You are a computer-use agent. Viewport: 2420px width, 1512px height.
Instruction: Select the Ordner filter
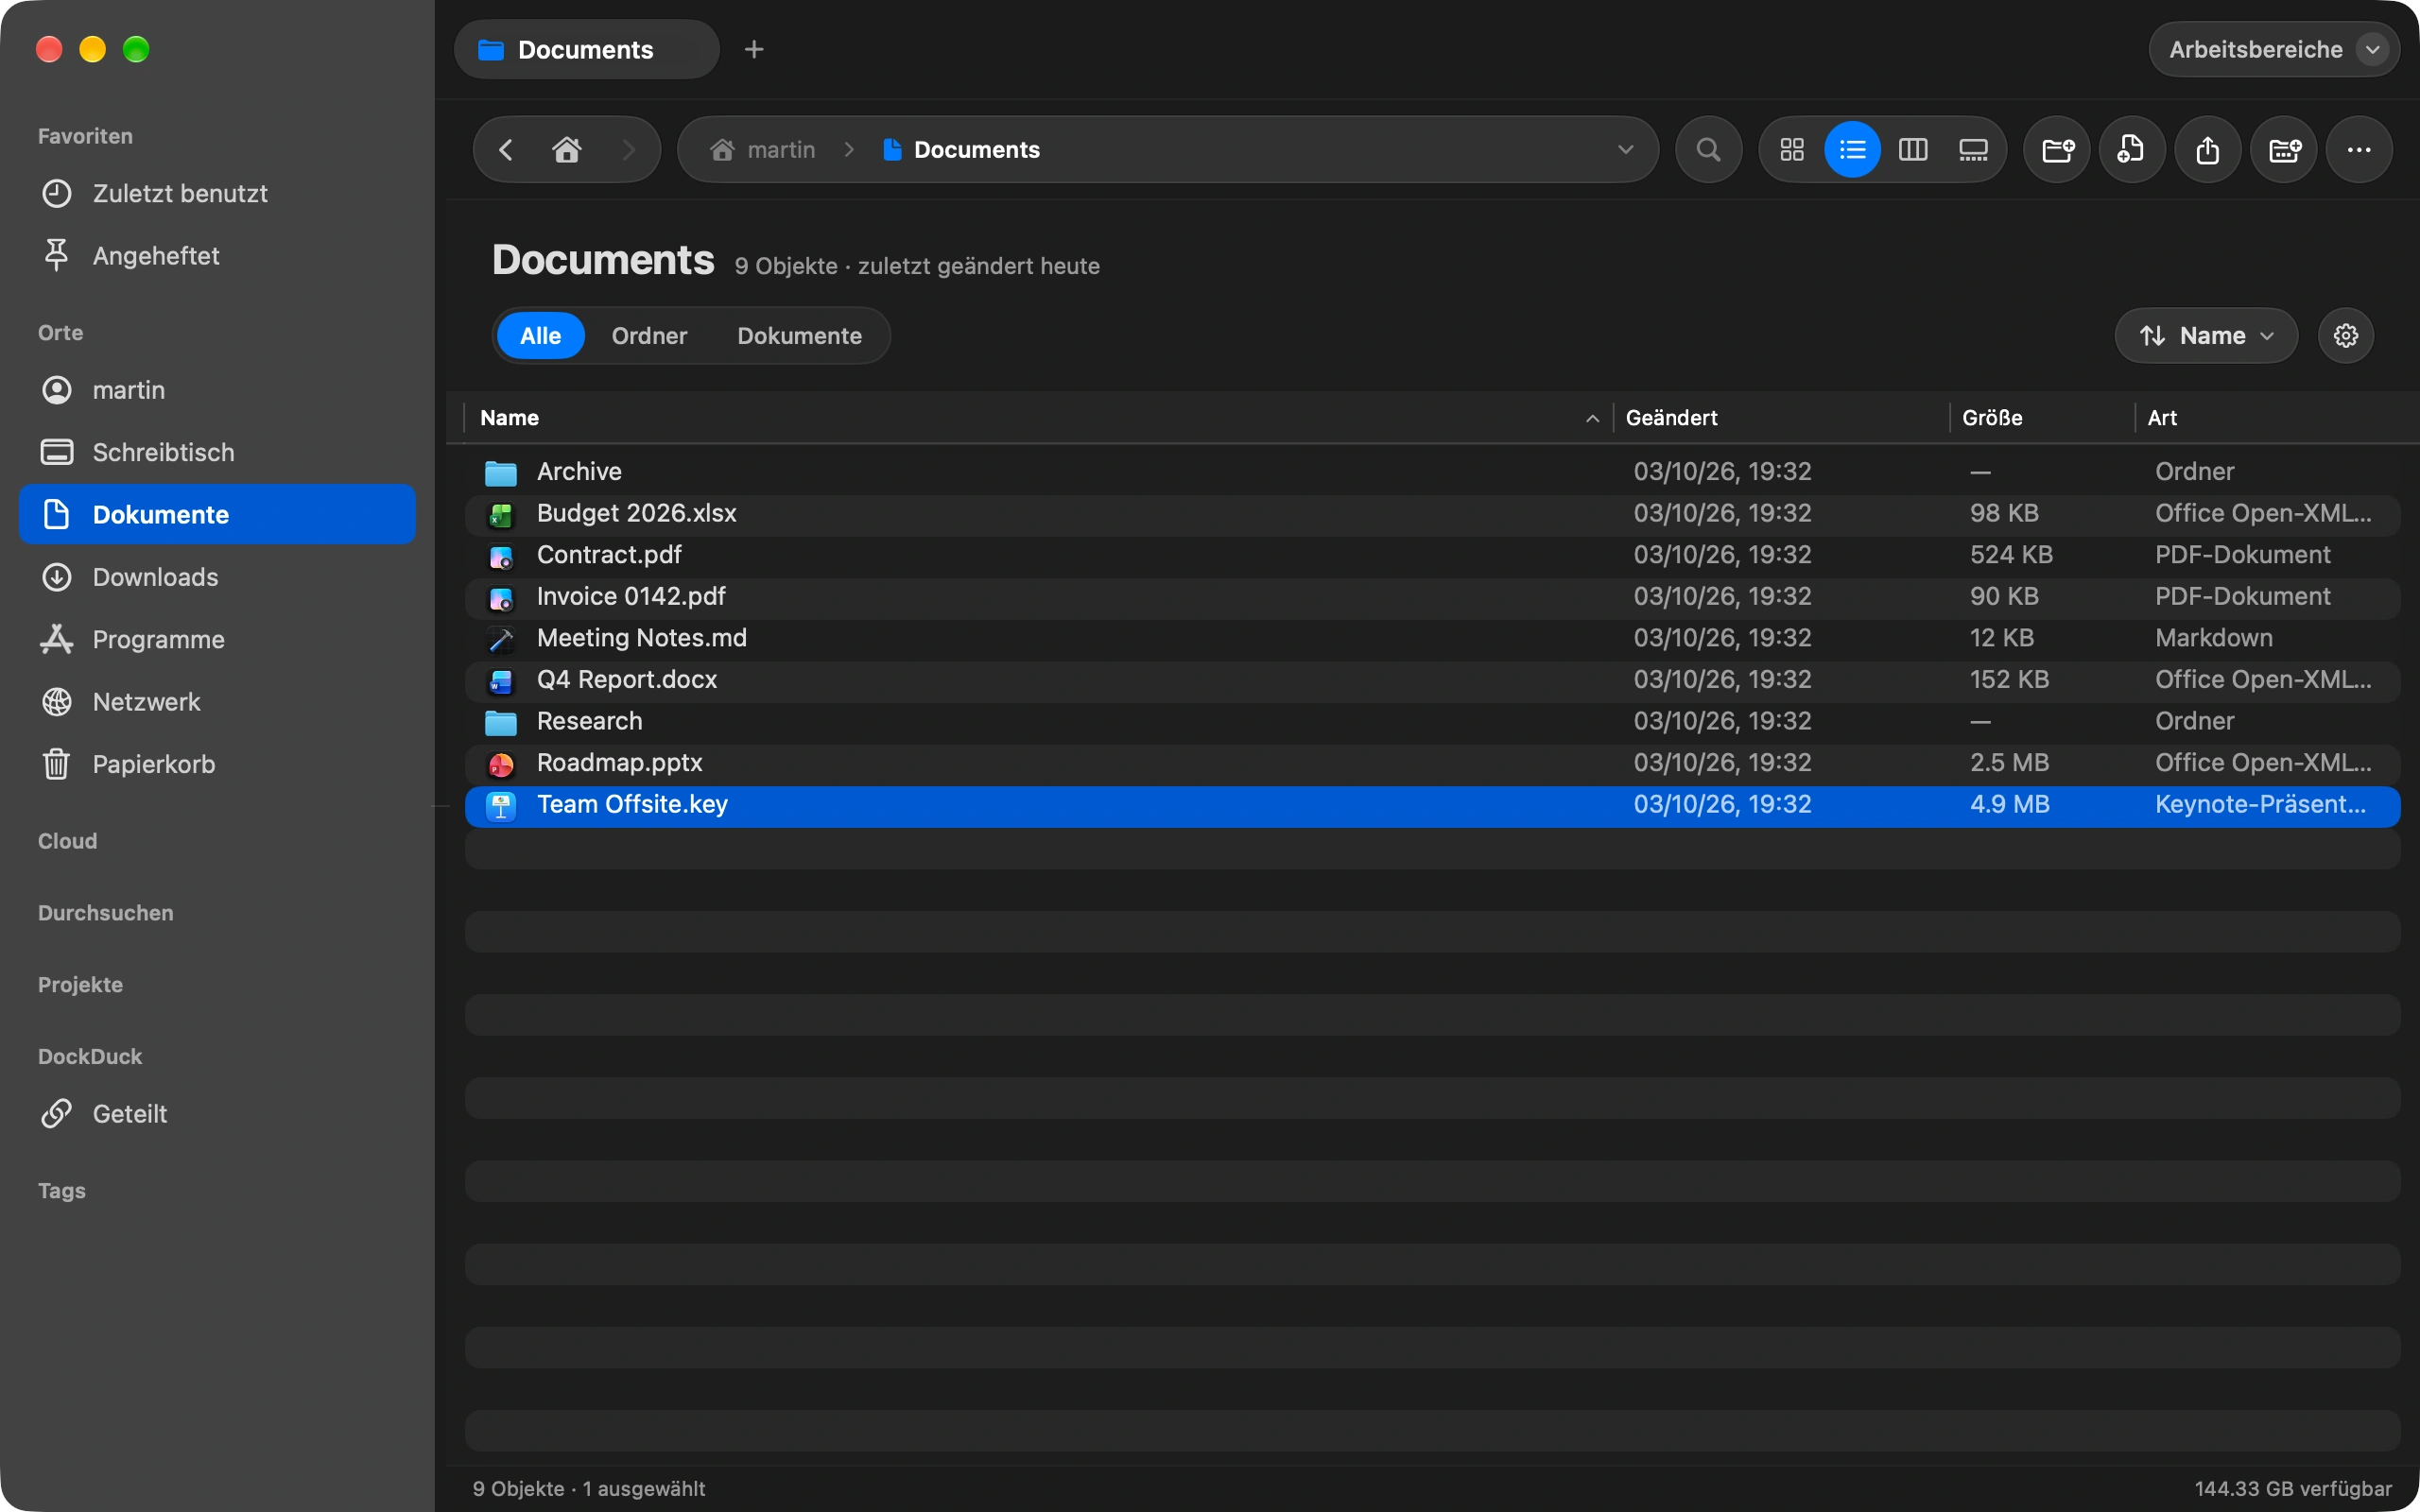[x=649, y=336]
